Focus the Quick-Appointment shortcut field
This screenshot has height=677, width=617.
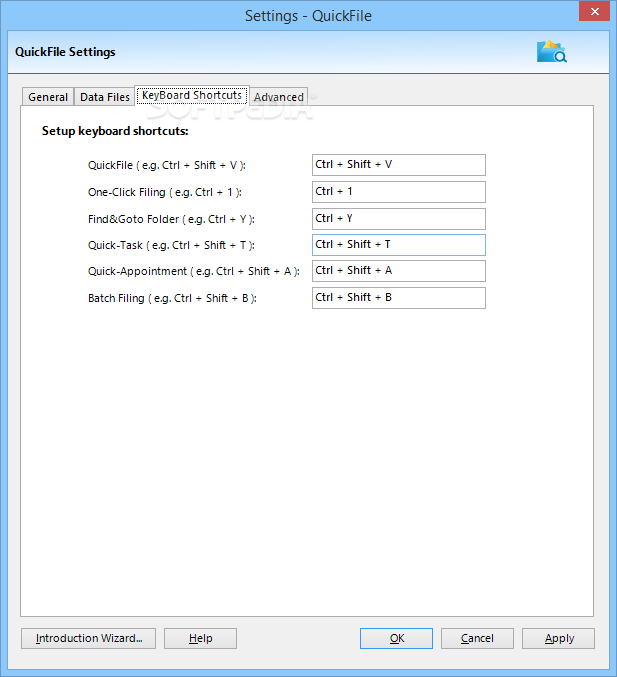pyautogui.click(x=399, y=271)
